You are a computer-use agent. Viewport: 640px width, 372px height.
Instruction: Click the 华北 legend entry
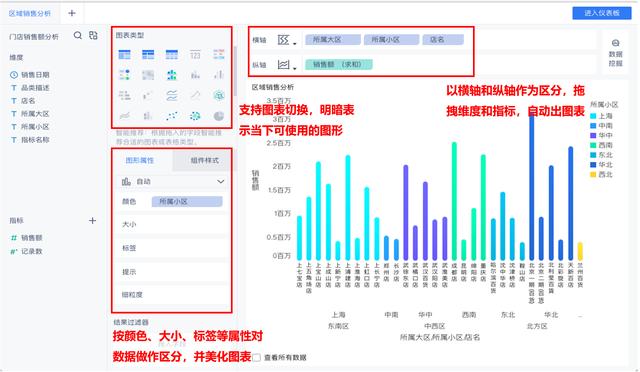point(601,165)
